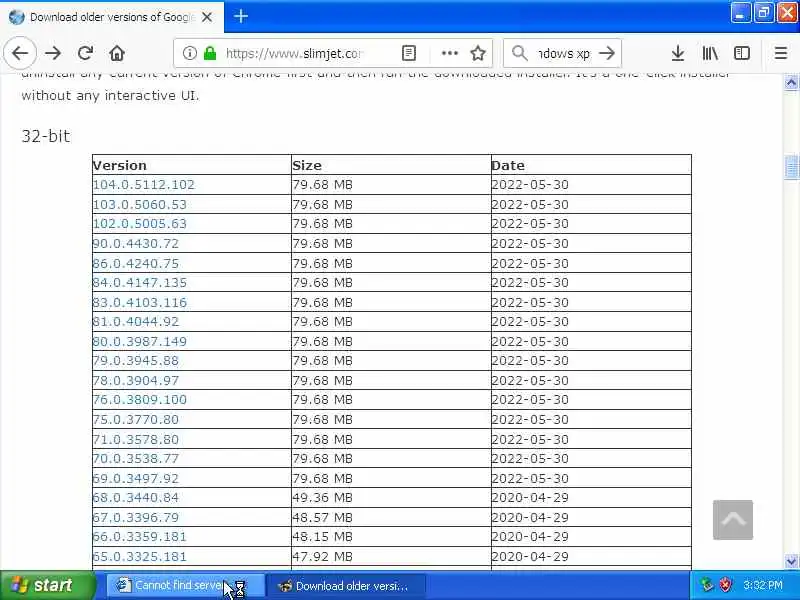The height and width of the screenshot is (600, 800).
Task: Open the Windows Start menu
Action: [x=48, y=585]
